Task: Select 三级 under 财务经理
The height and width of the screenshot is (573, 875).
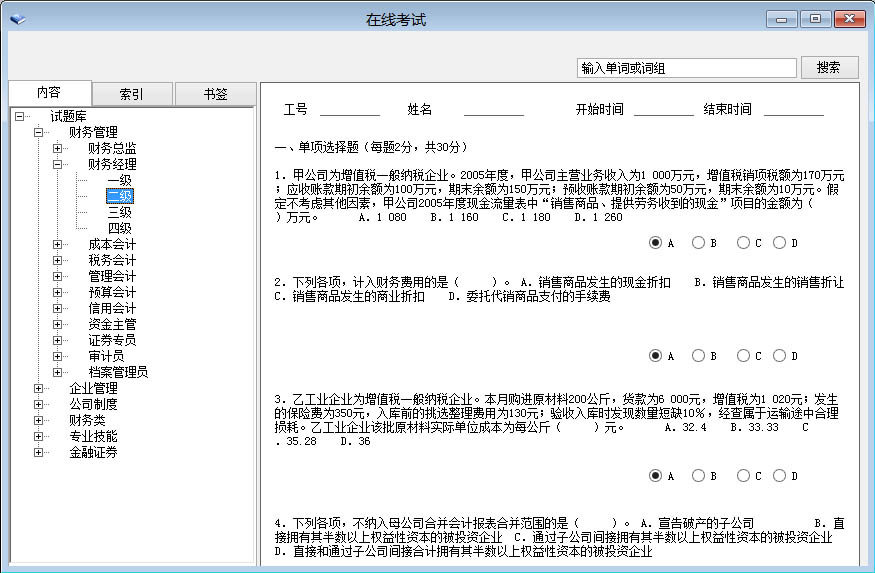Action: [119, 212]
